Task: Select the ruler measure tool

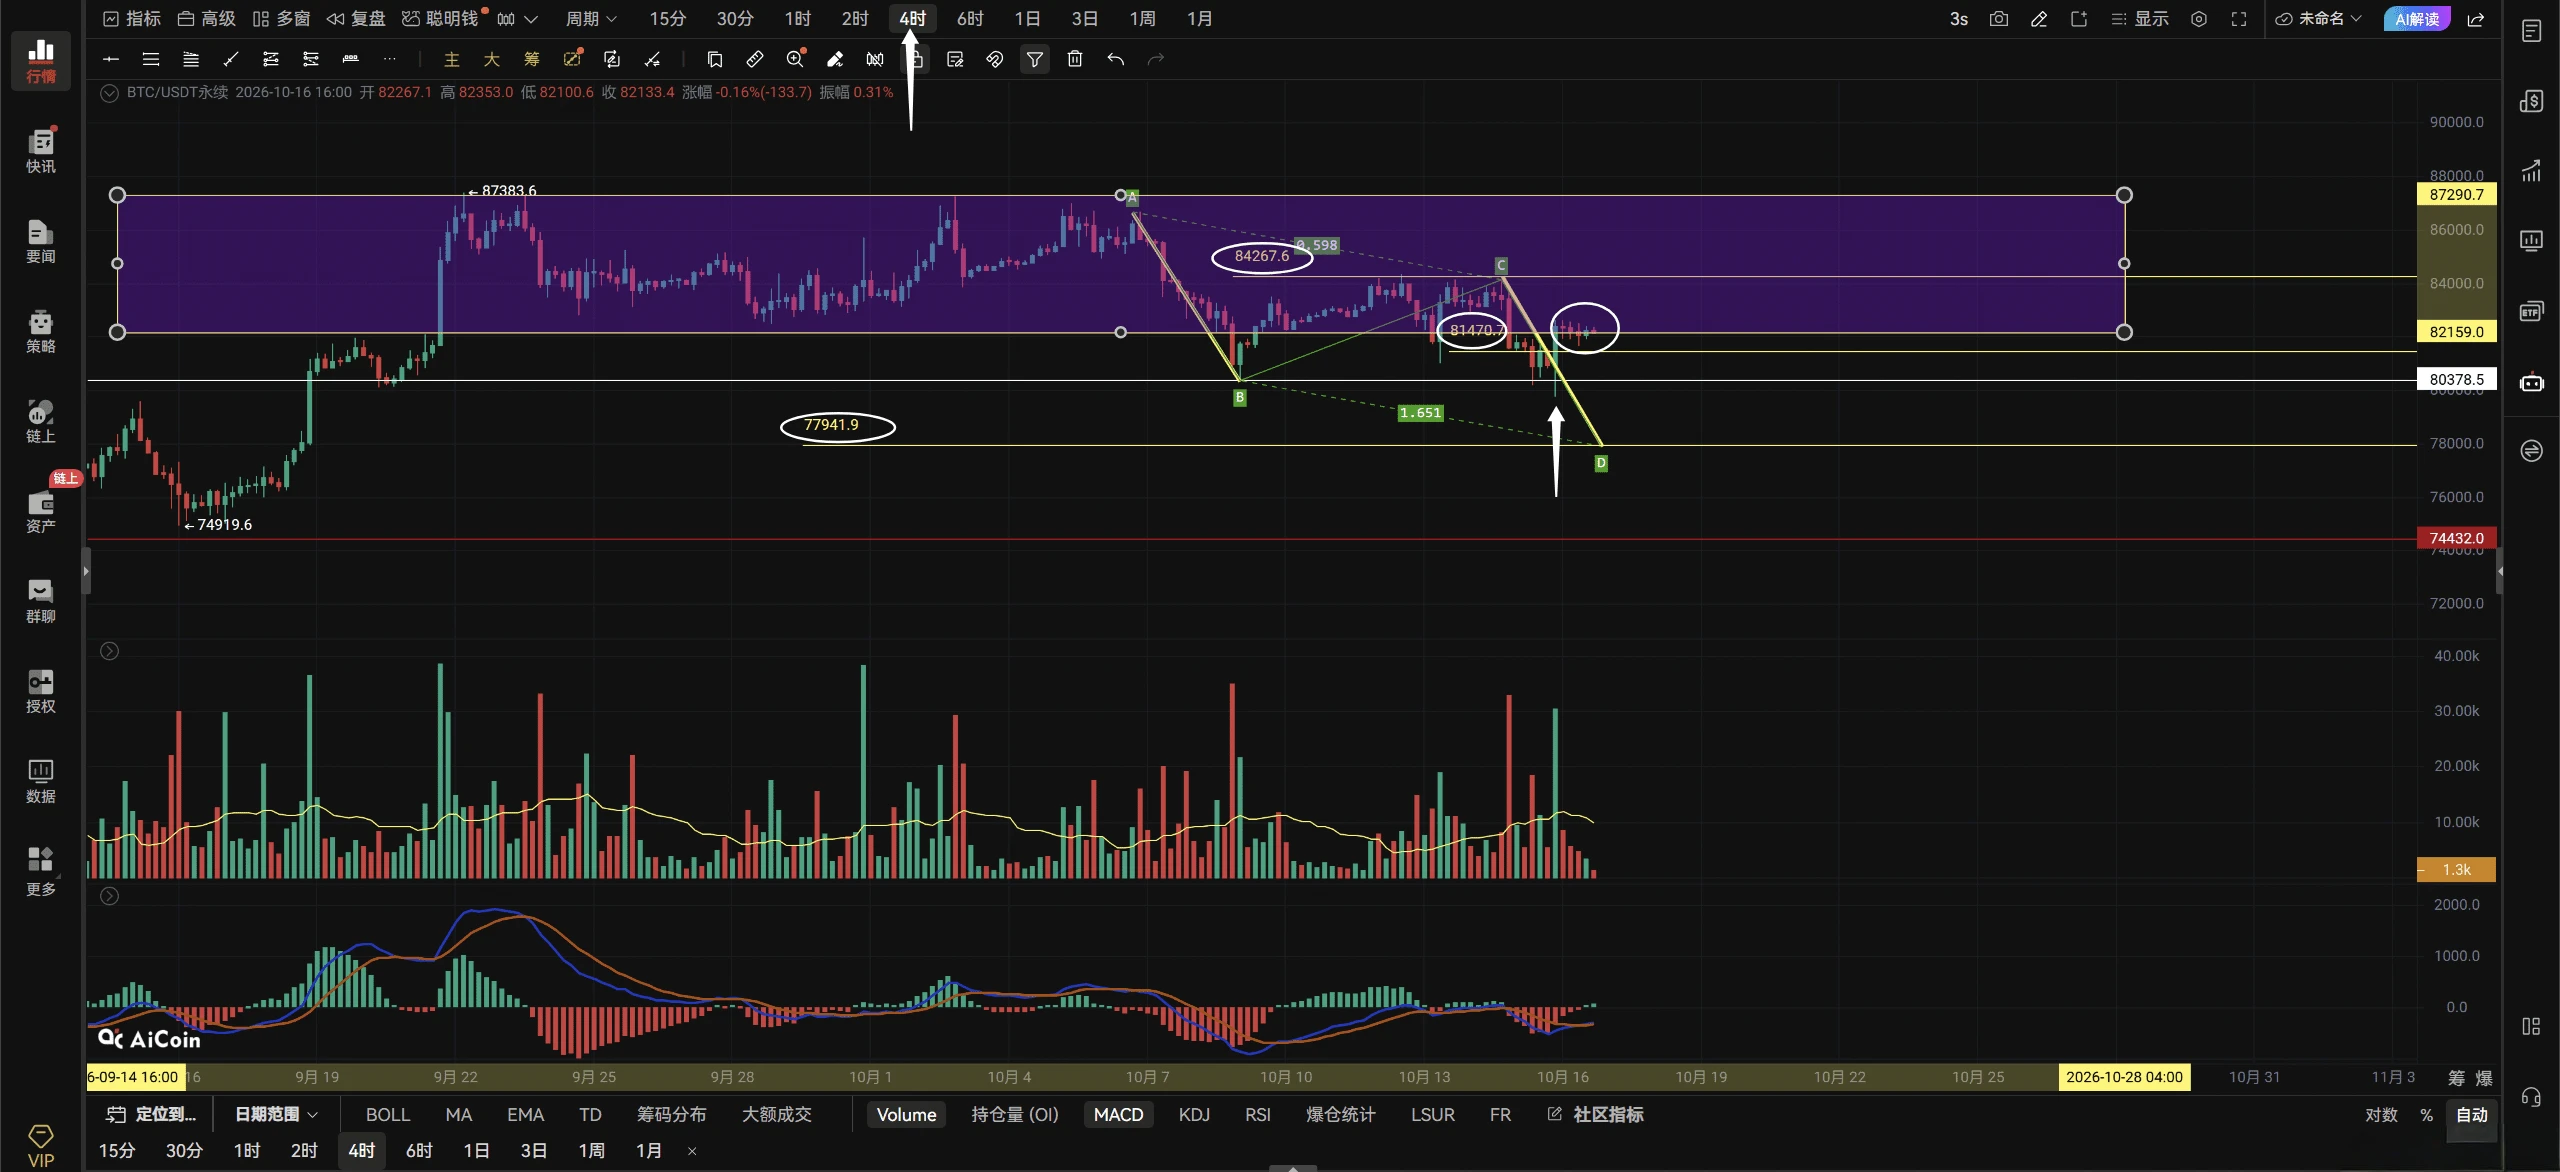Action: point(755,59)
